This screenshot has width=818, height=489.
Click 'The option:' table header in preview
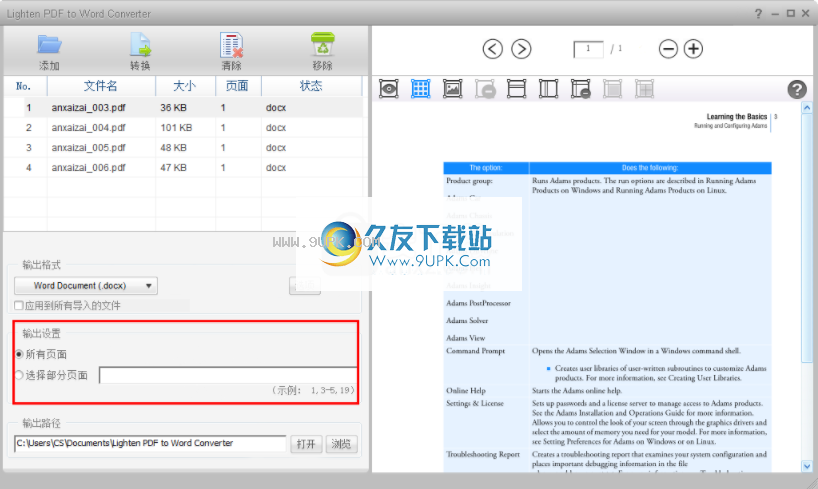coord(486,168)
